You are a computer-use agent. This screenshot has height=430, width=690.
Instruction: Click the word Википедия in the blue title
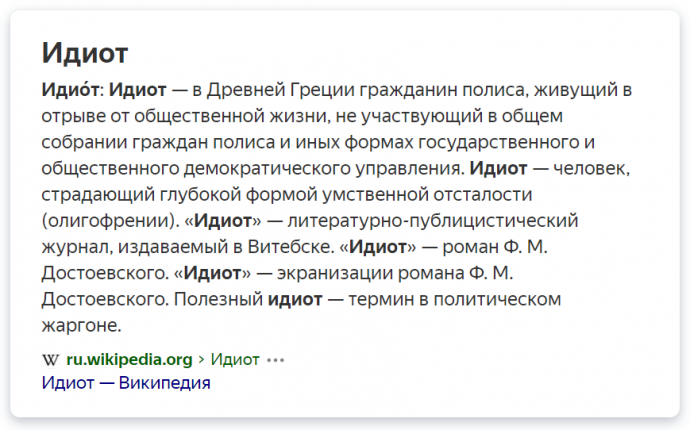pyautogui.click(x=165, y=383)
